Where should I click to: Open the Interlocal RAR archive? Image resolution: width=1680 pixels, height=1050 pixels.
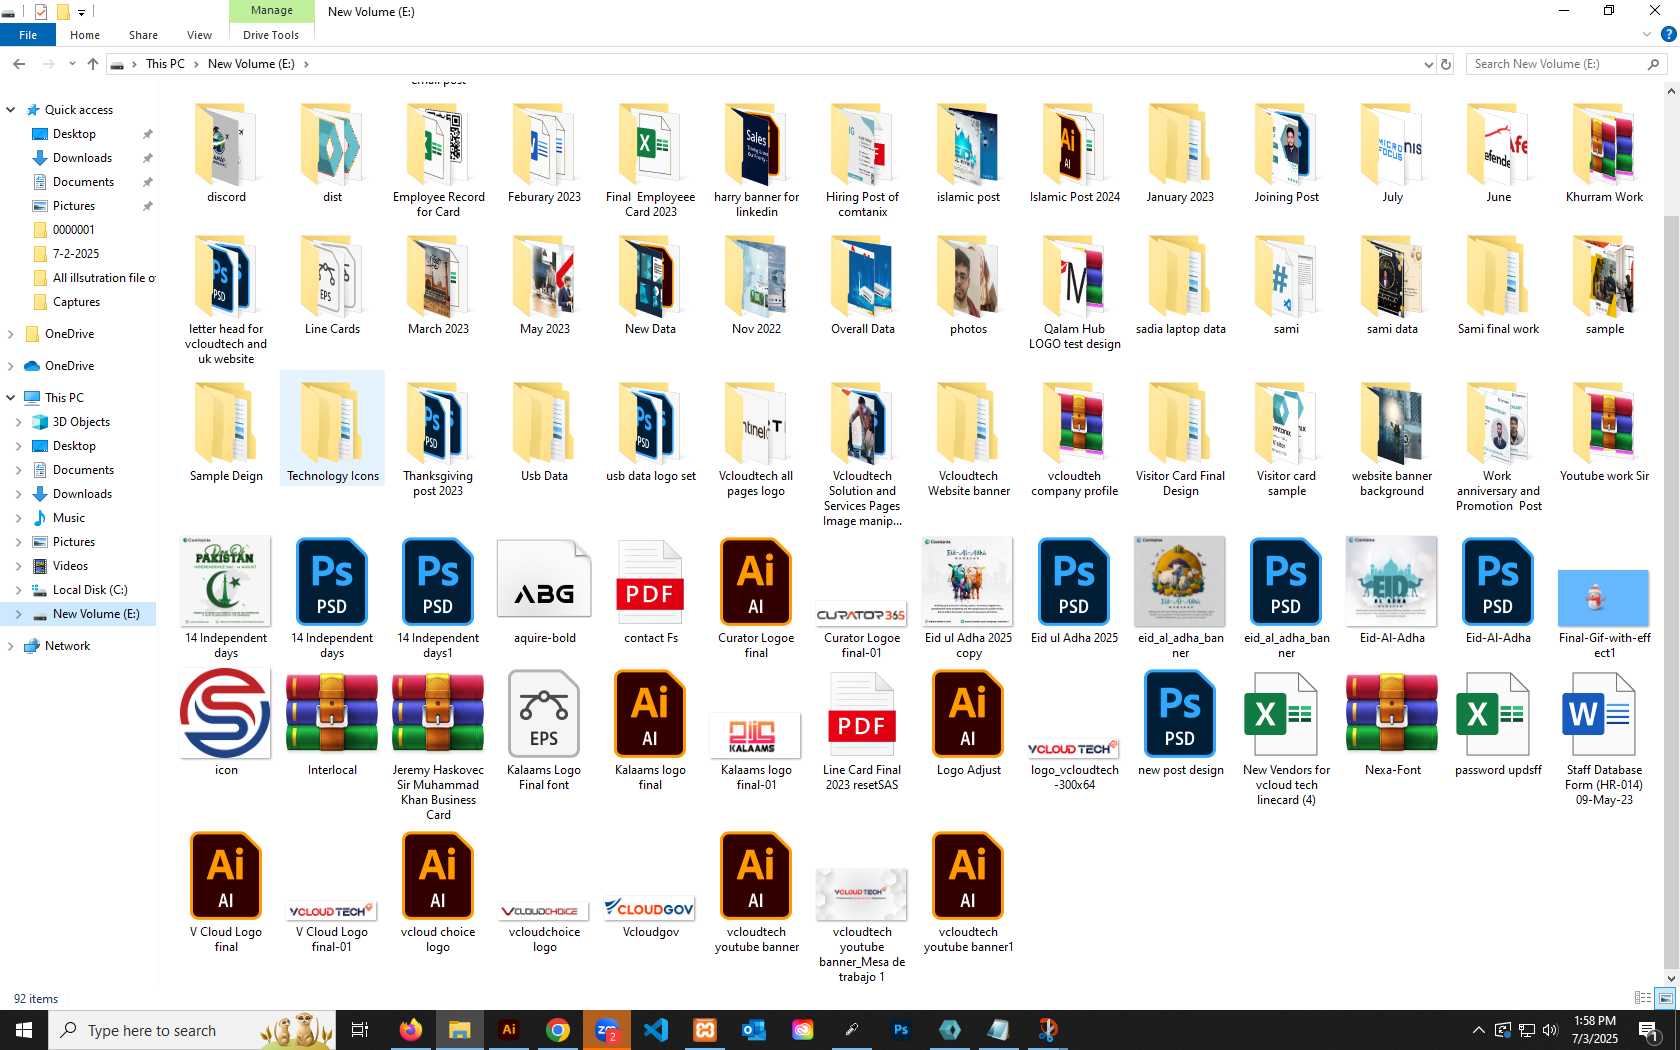332,722
